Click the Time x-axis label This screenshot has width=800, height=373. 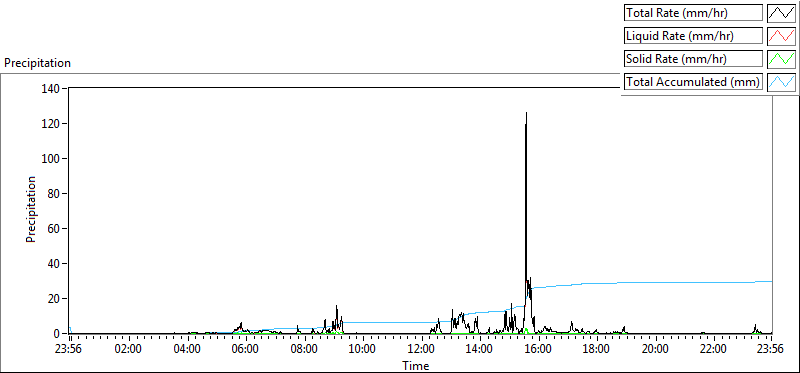(416, 365)
